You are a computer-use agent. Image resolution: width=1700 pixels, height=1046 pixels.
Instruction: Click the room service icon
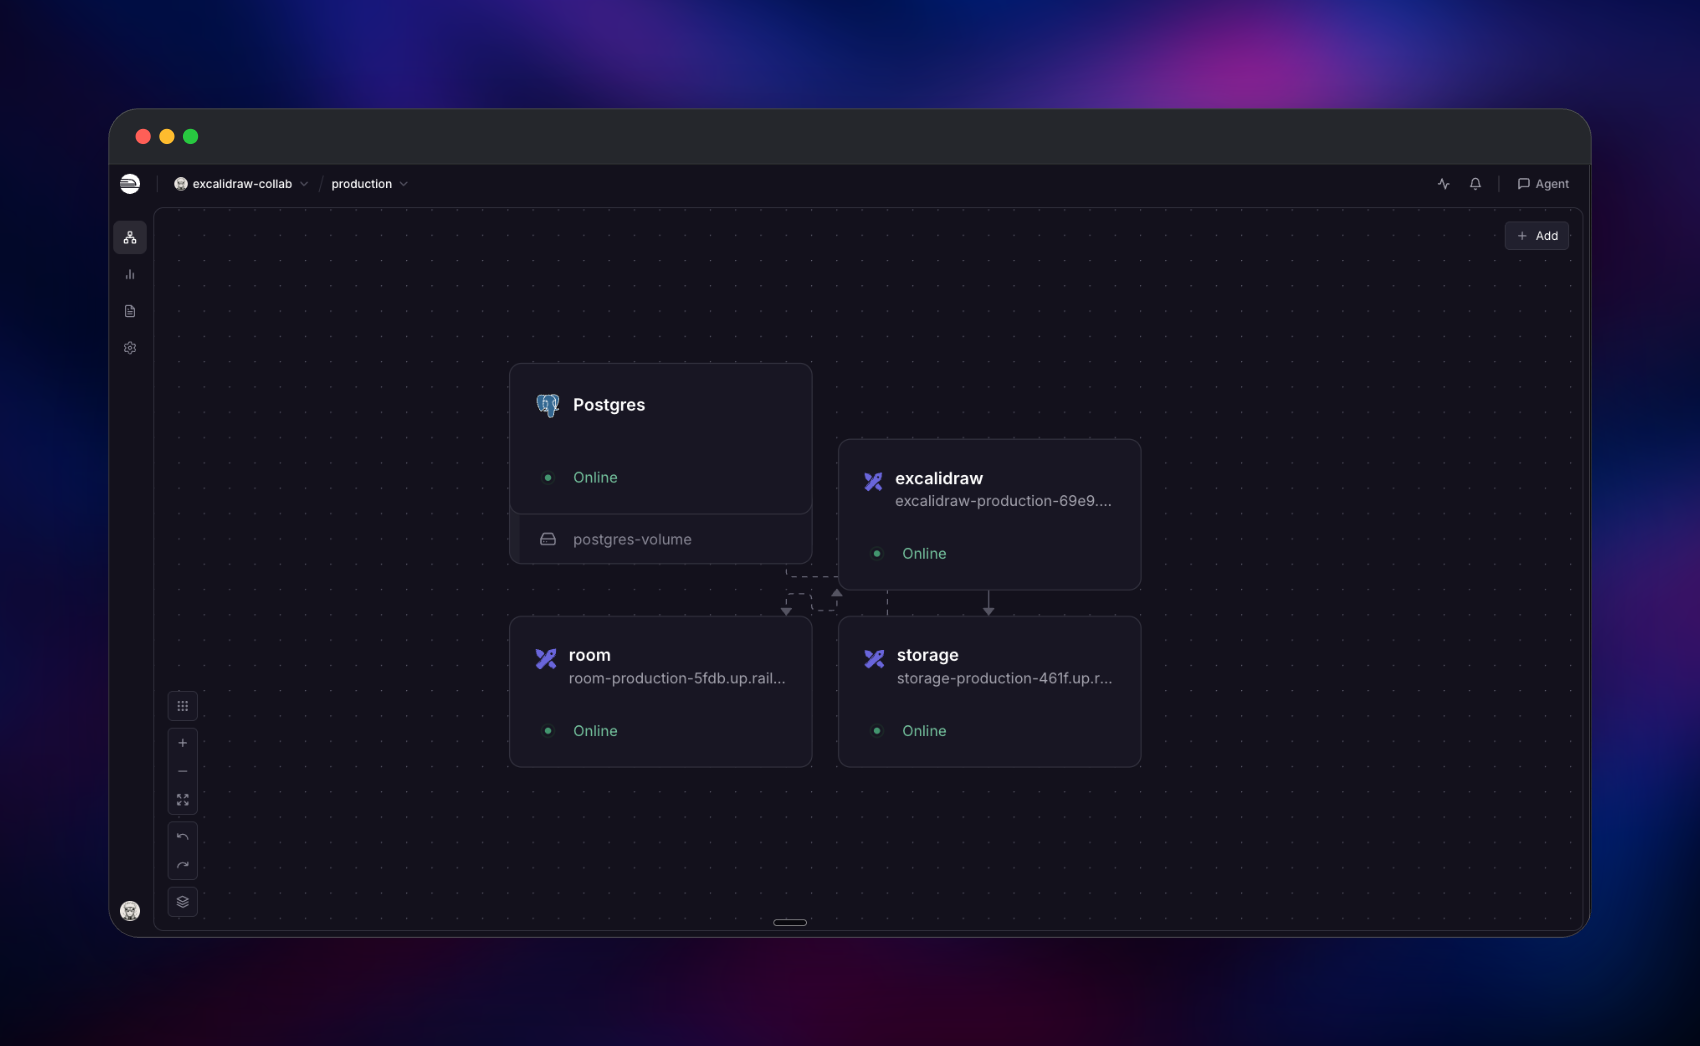546,658
